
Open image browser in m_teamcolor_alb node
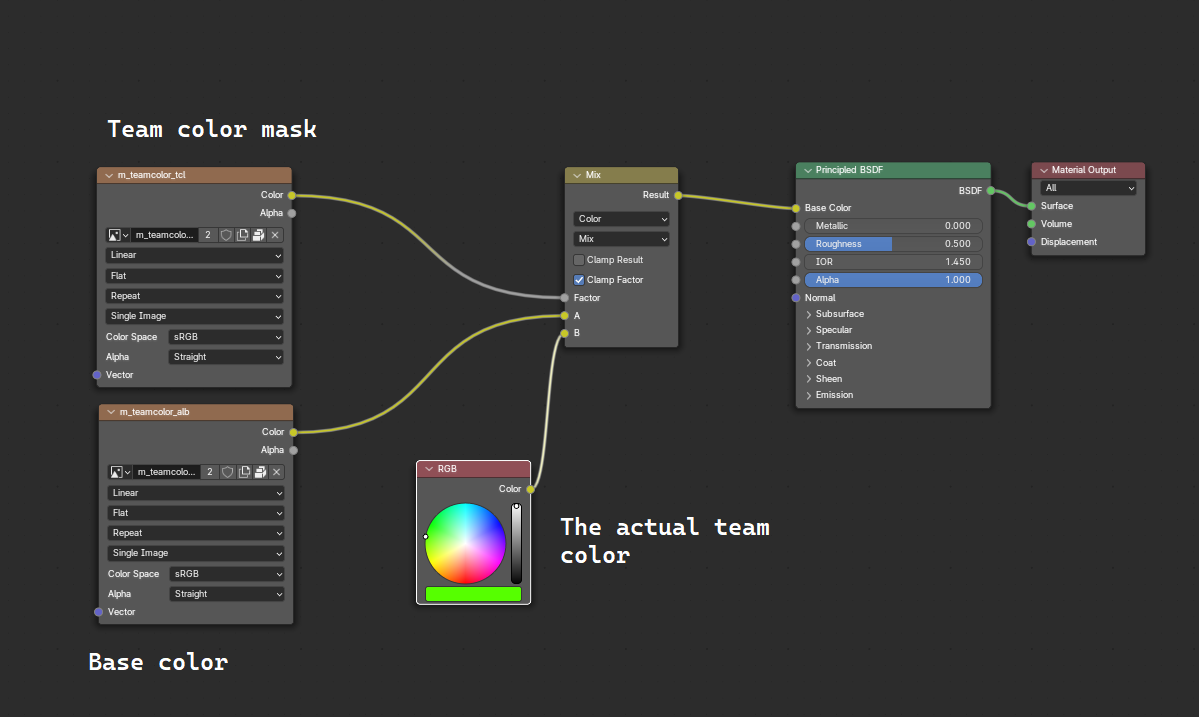pos(119,472)
